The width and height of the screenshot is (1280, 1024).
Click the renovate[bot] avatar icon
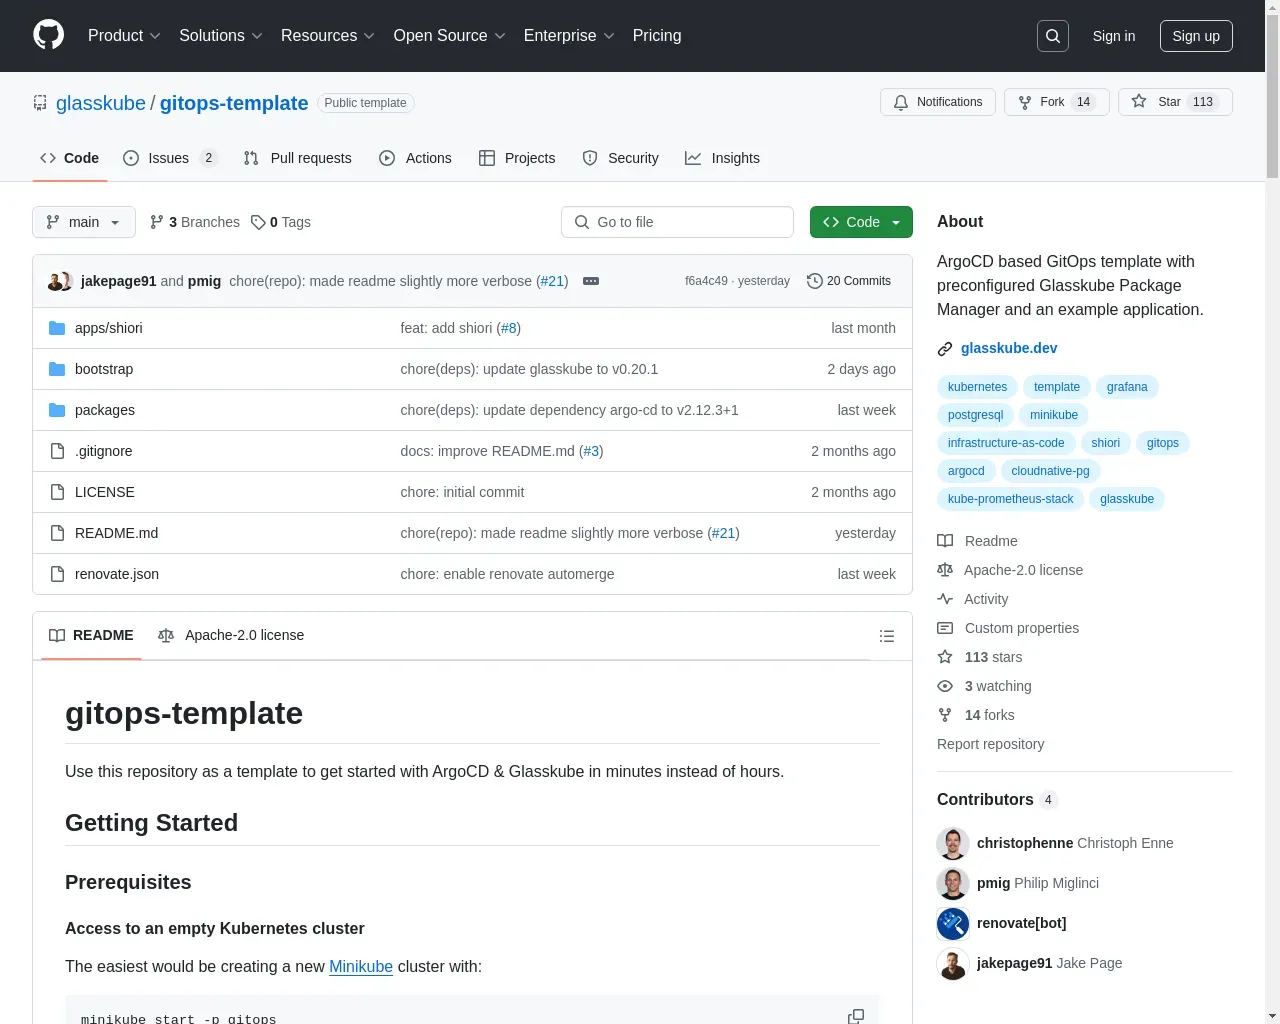point(953,923)
